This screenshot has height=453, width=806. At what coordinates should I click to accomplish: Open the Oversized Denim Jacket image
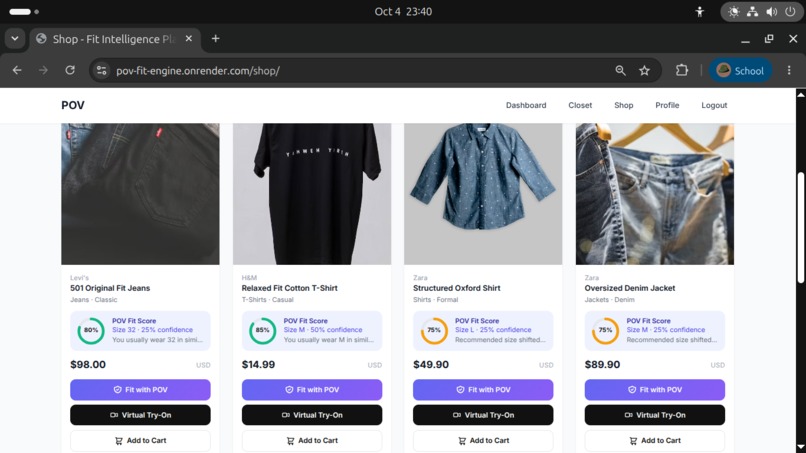[x=655, y=194]
